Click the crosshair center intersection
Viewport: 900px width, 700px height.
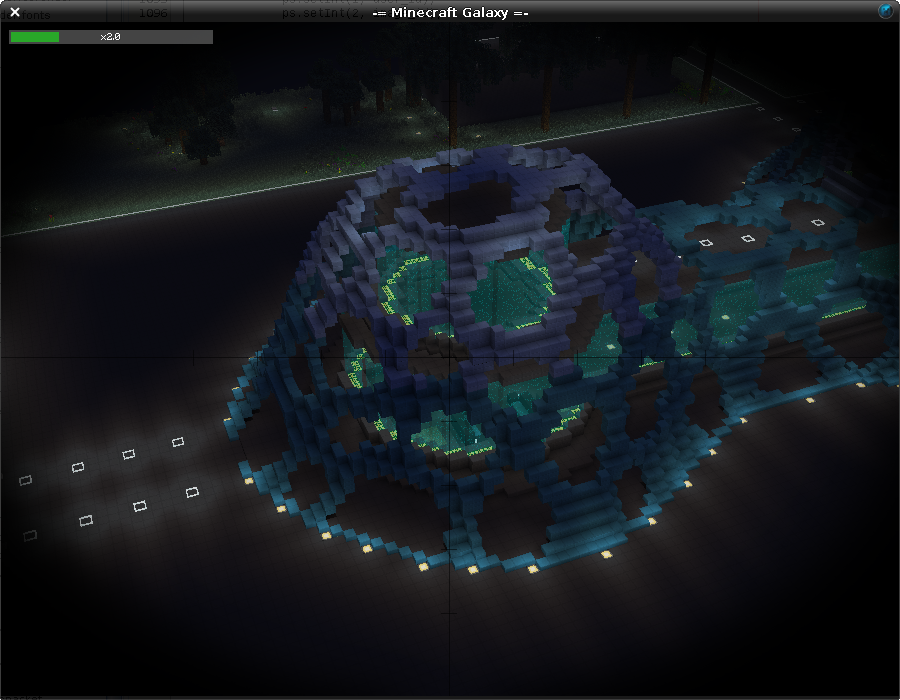click(x=450, y=357)
